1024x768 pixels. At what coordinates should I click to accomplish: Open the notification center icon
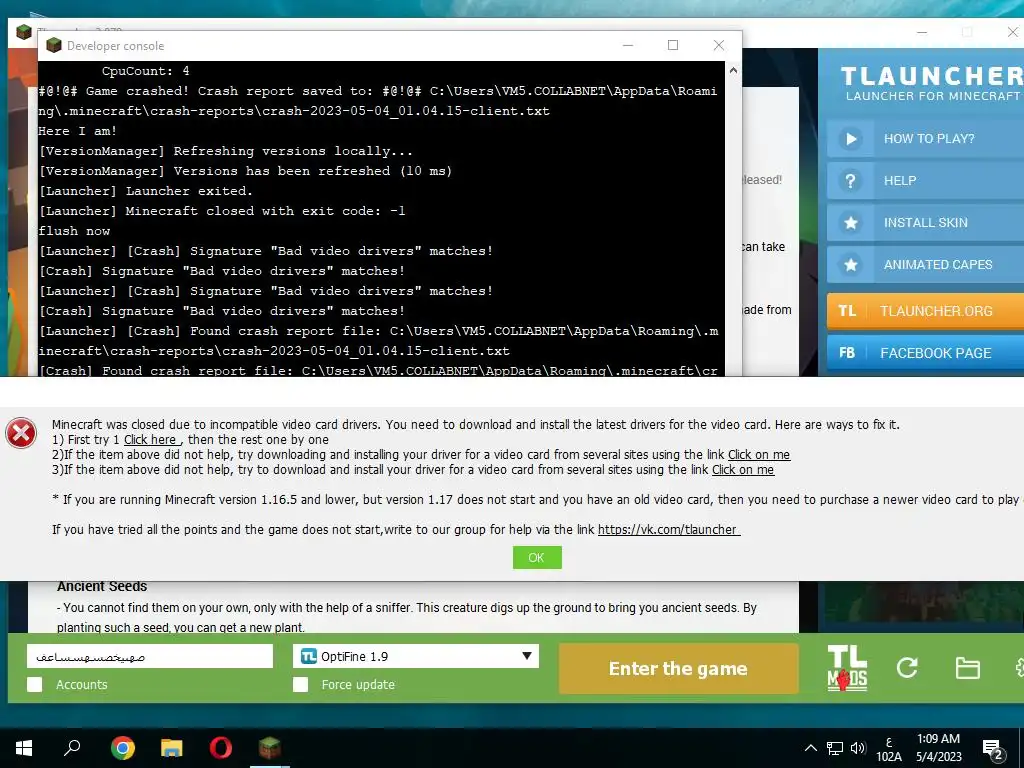coord(993,749)
